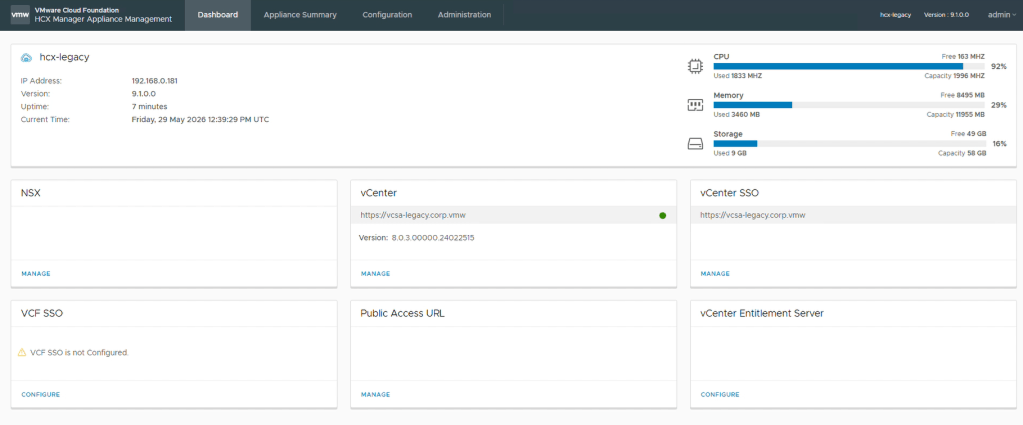1023x425 pixels.
Task: Click the Free 8495 MB memory label
Action: [964, 95]
